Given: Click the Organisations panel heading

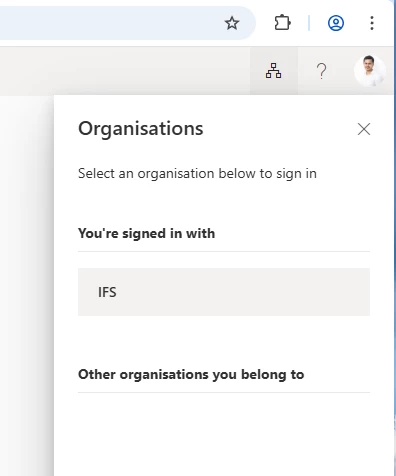Looking at the screenshot, I should 141,129.
